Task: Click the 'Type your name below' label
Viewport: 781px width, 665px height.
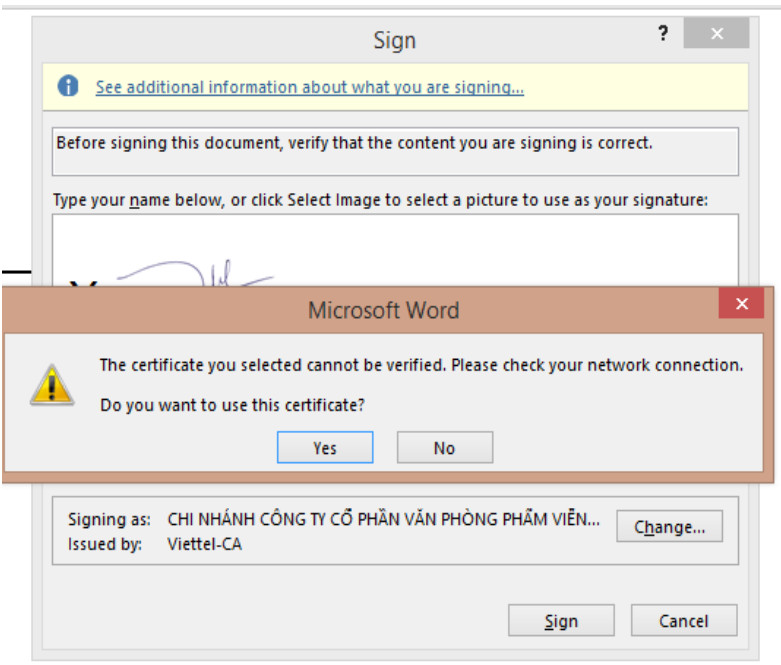Action: [x=380, y=200]
